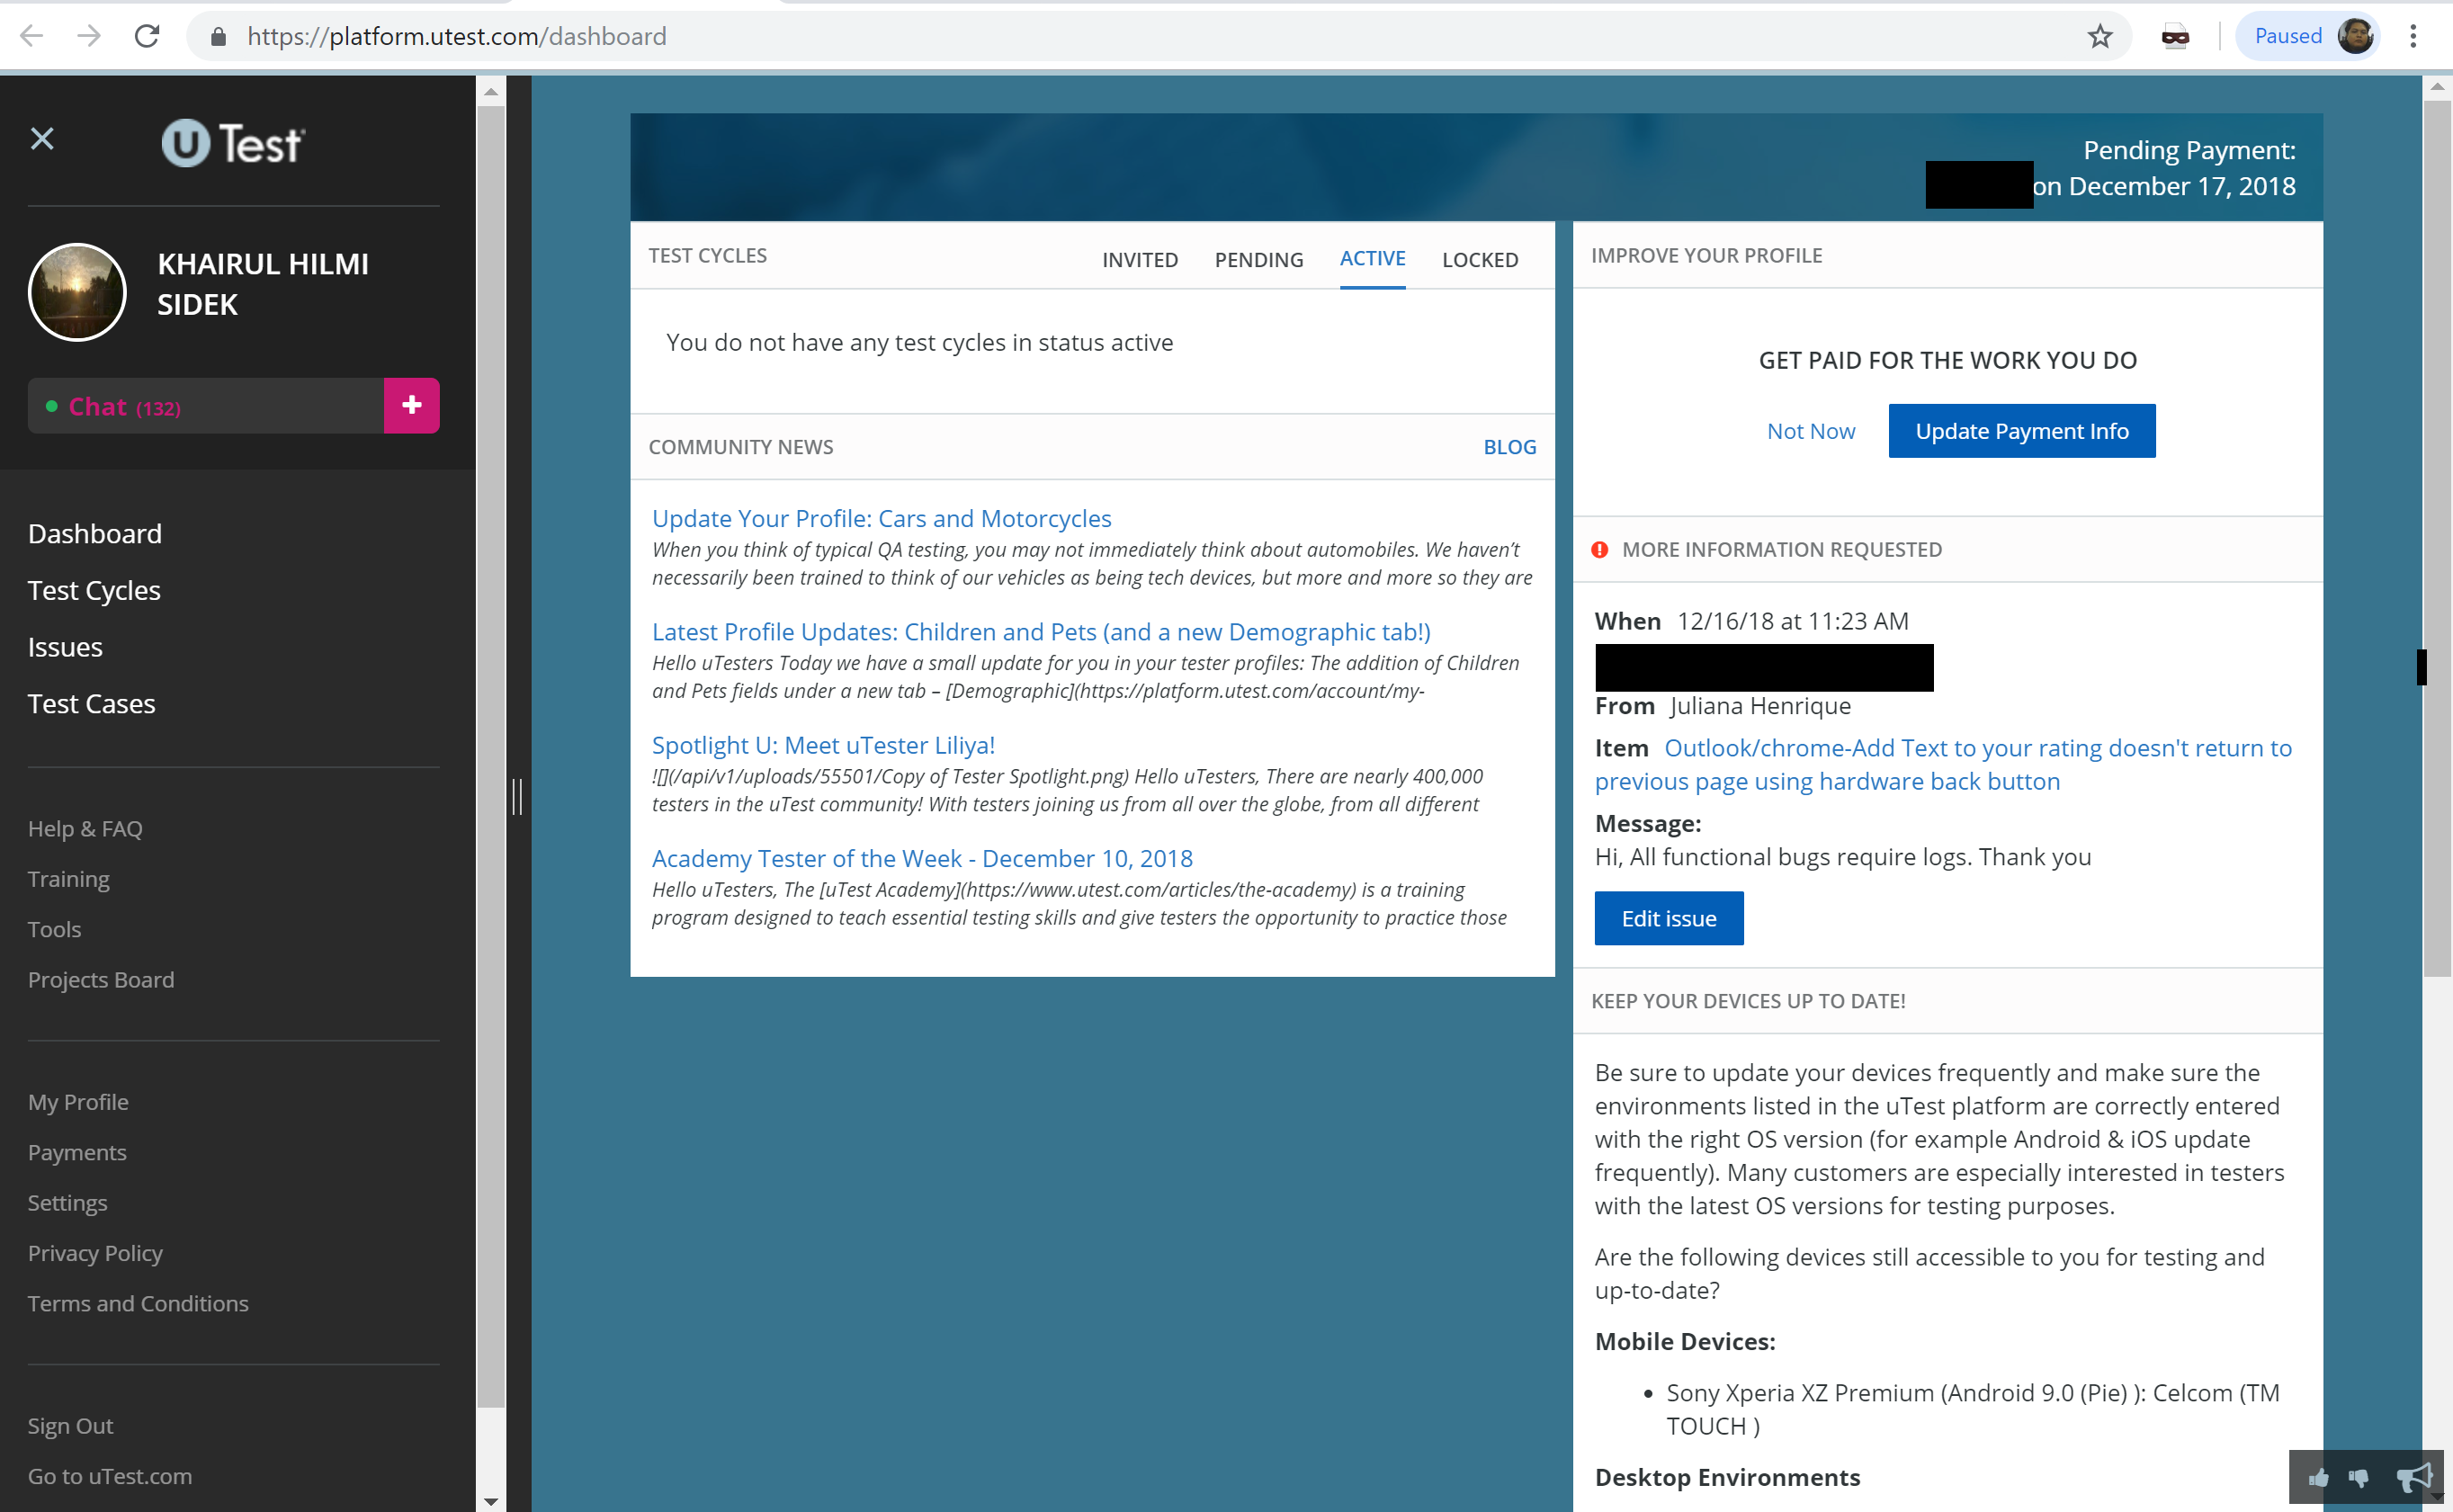The height and width of the screenshot is (1512, 2453).
Task: Click the red alert icon beside More Information Requested
Action: (1599, 549)
